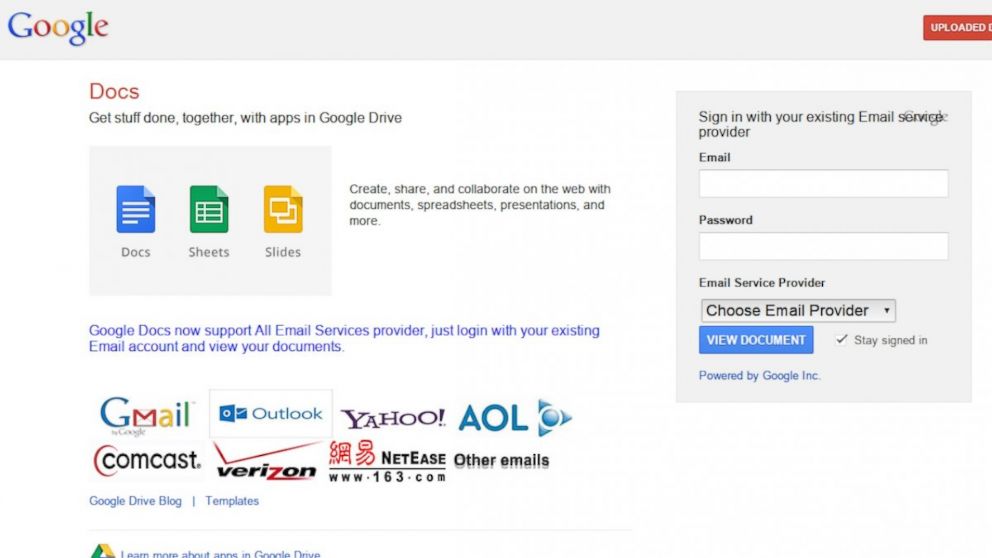This screenshot has width=992, height=558.
Task: Choose the Other emails option
Action: [501, 461]
